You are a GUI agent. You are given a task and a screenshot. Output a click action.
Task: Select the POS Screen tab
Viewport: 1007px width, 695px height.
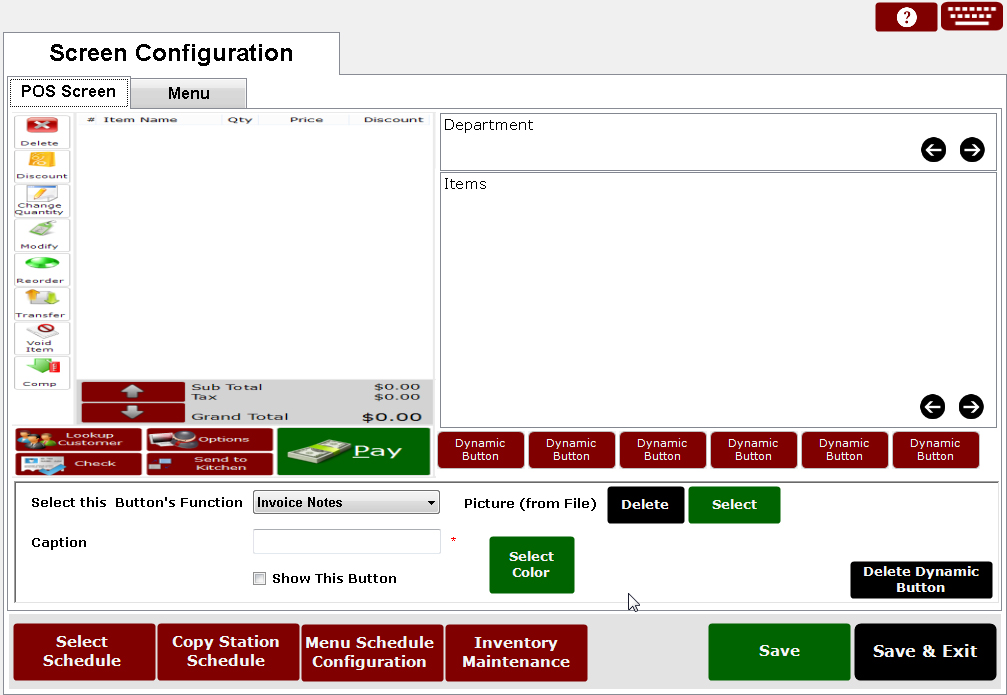[x=68, y=92]
